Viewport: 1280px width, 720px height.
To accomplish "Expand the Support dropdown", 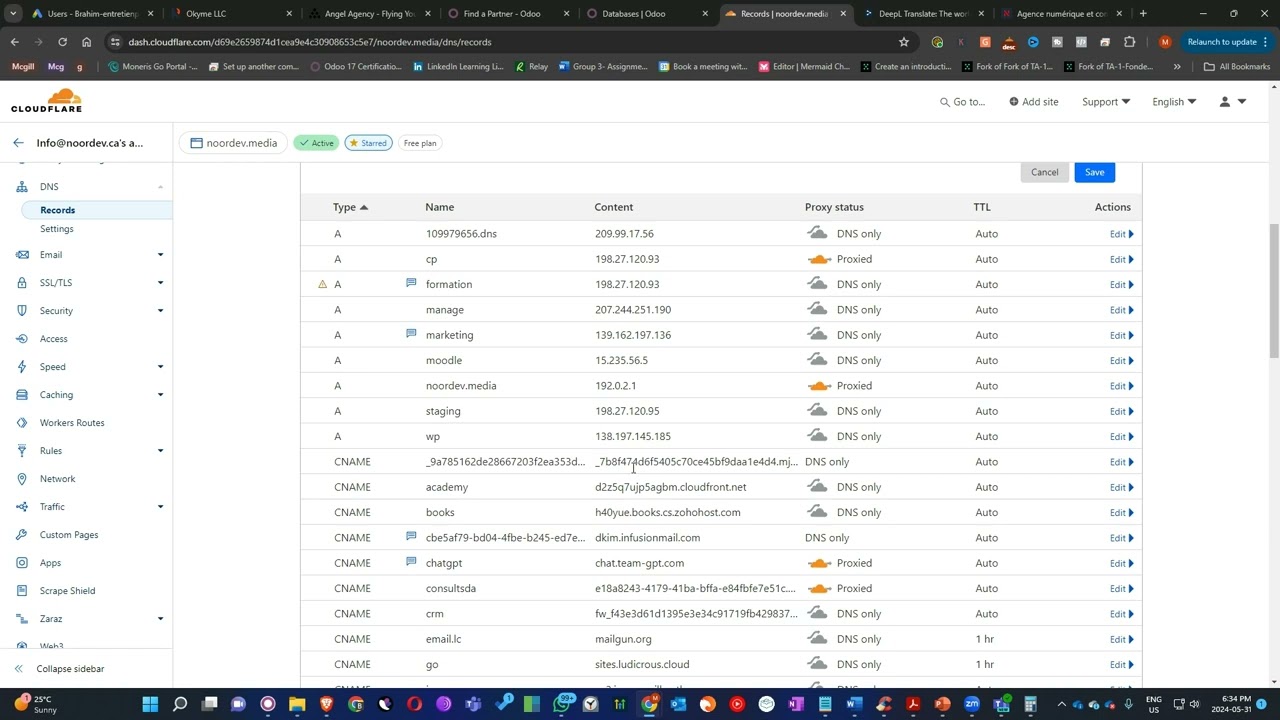I will coord(1106,102).
